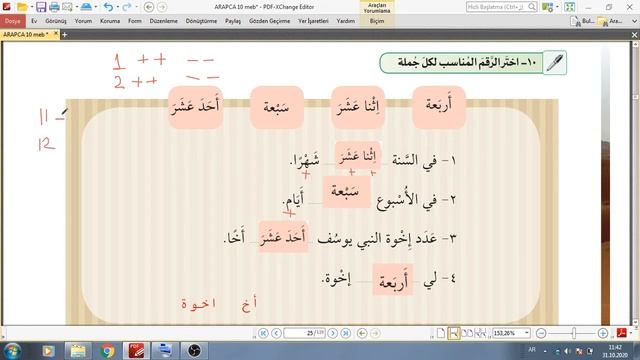The height and width of the screenshot is (360, 640).
Task: Open the Koruma ribbon tab
Action: click(x=110, y=21)
